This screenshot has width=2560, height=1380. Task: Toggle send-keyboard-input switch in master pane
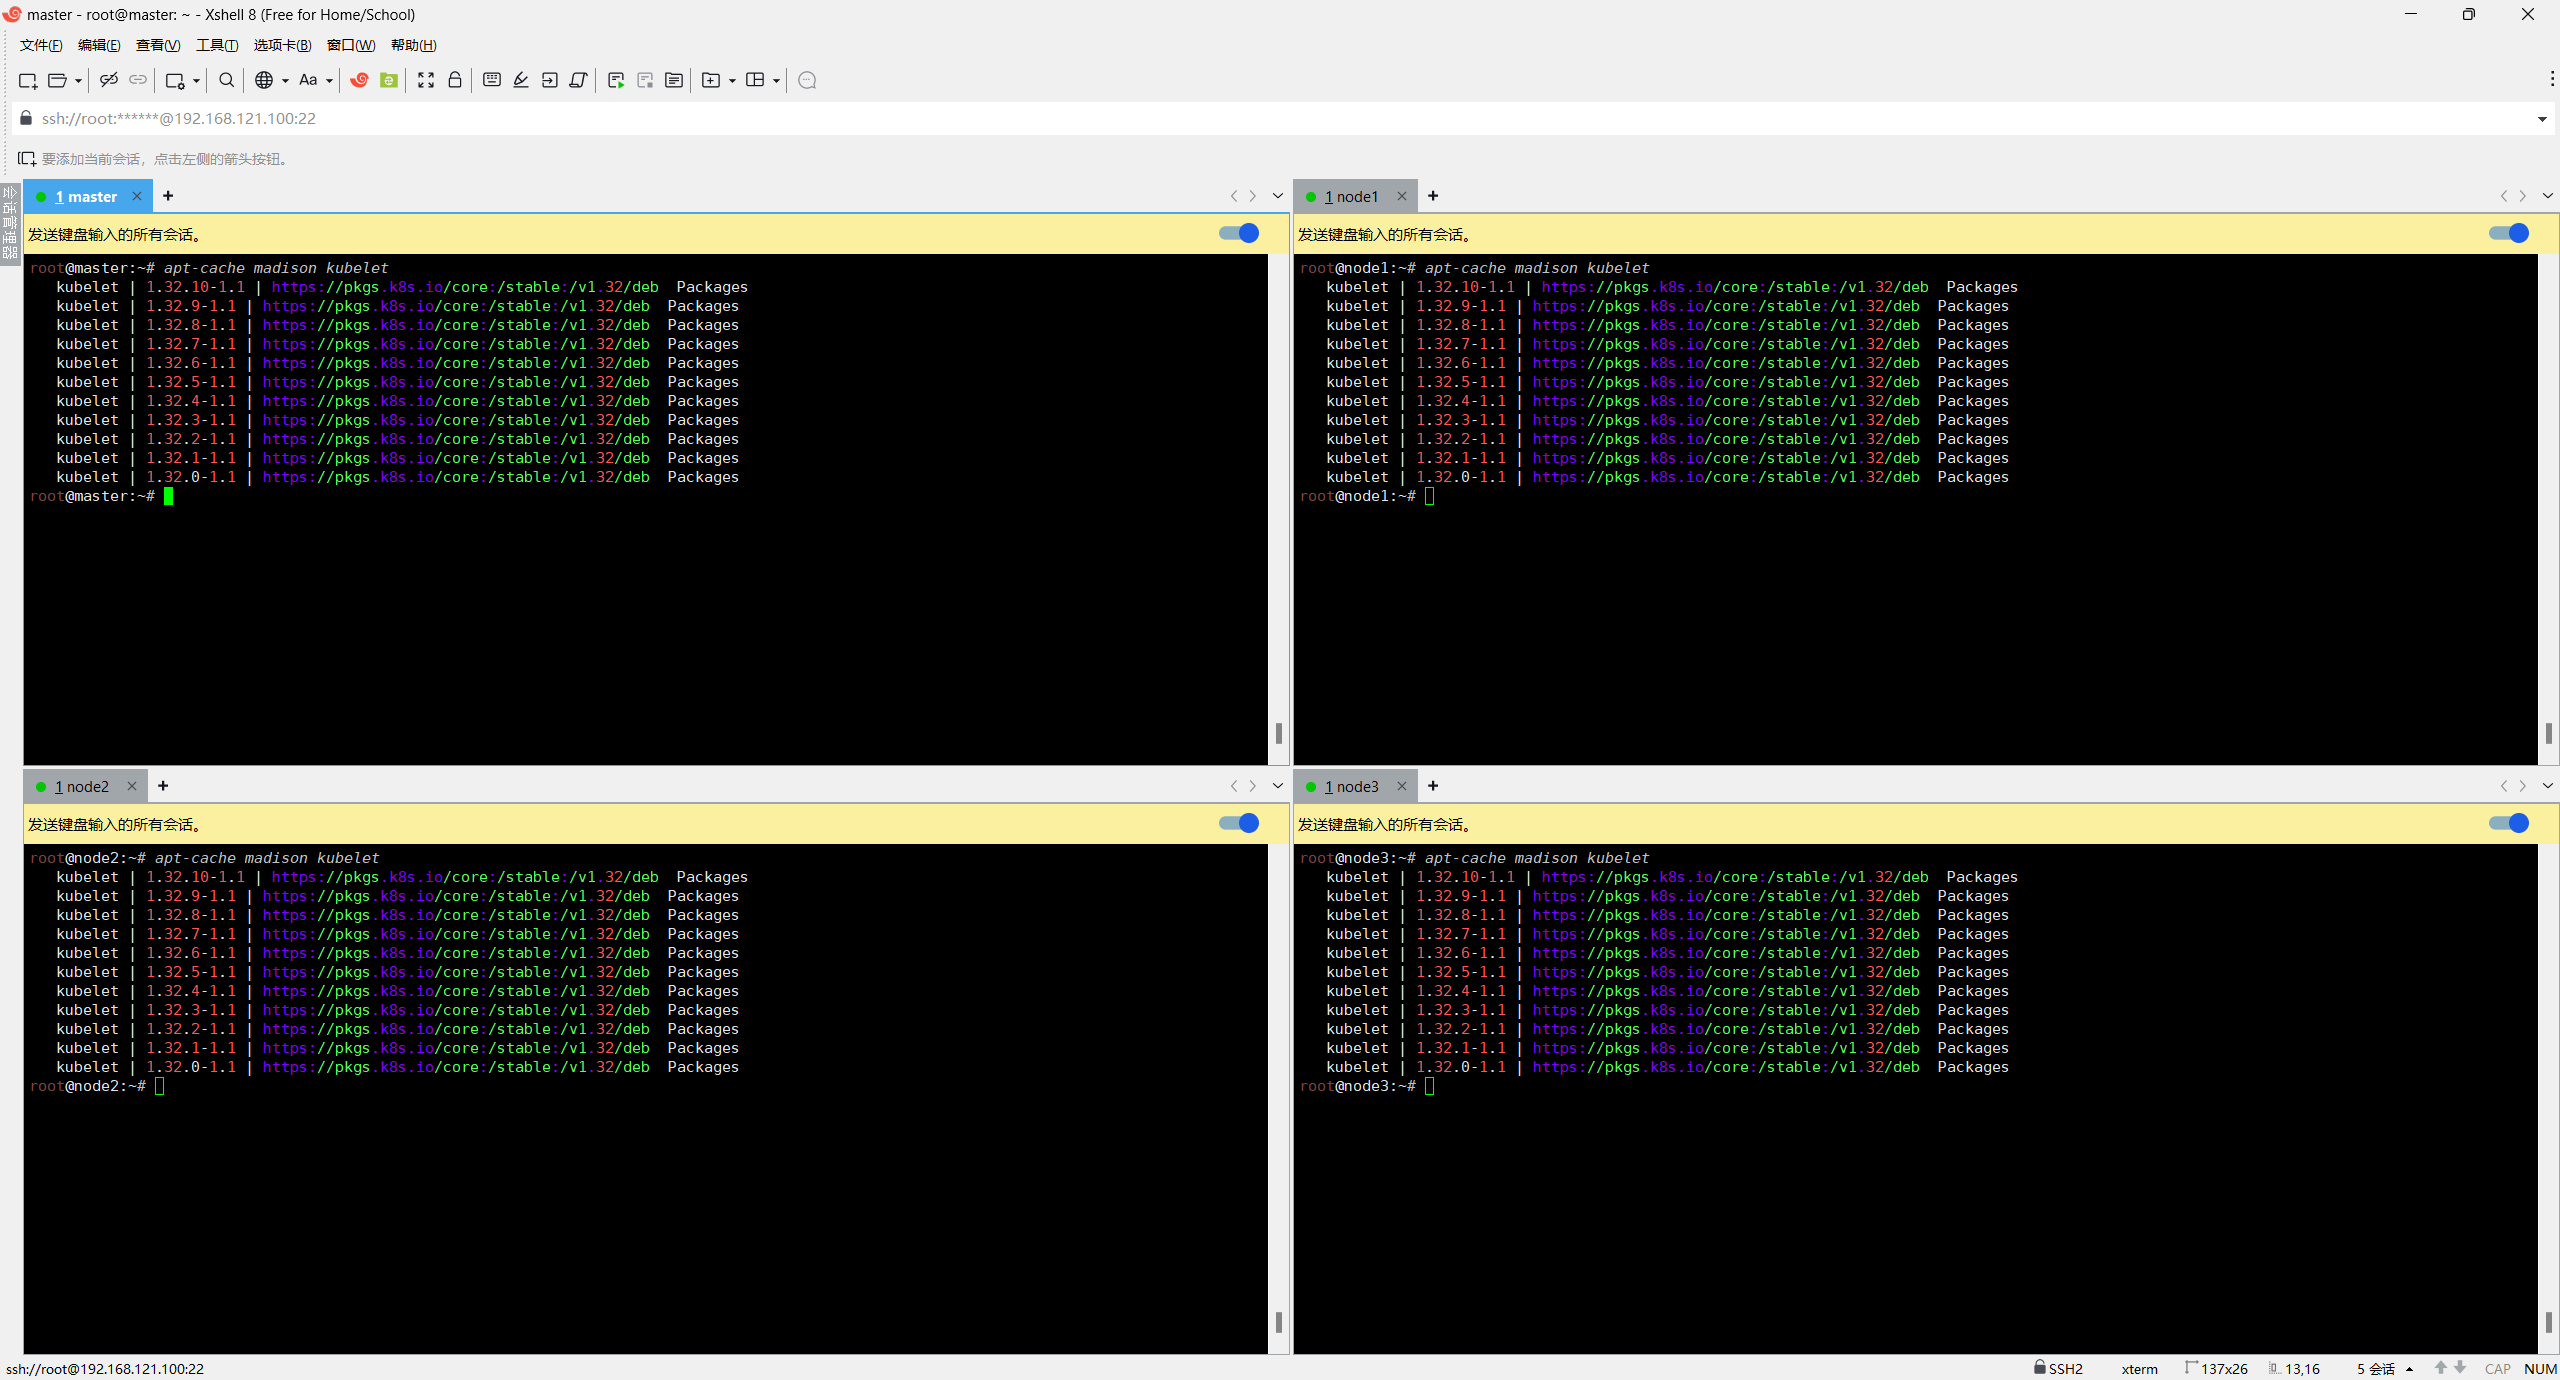coord(1239,233)
